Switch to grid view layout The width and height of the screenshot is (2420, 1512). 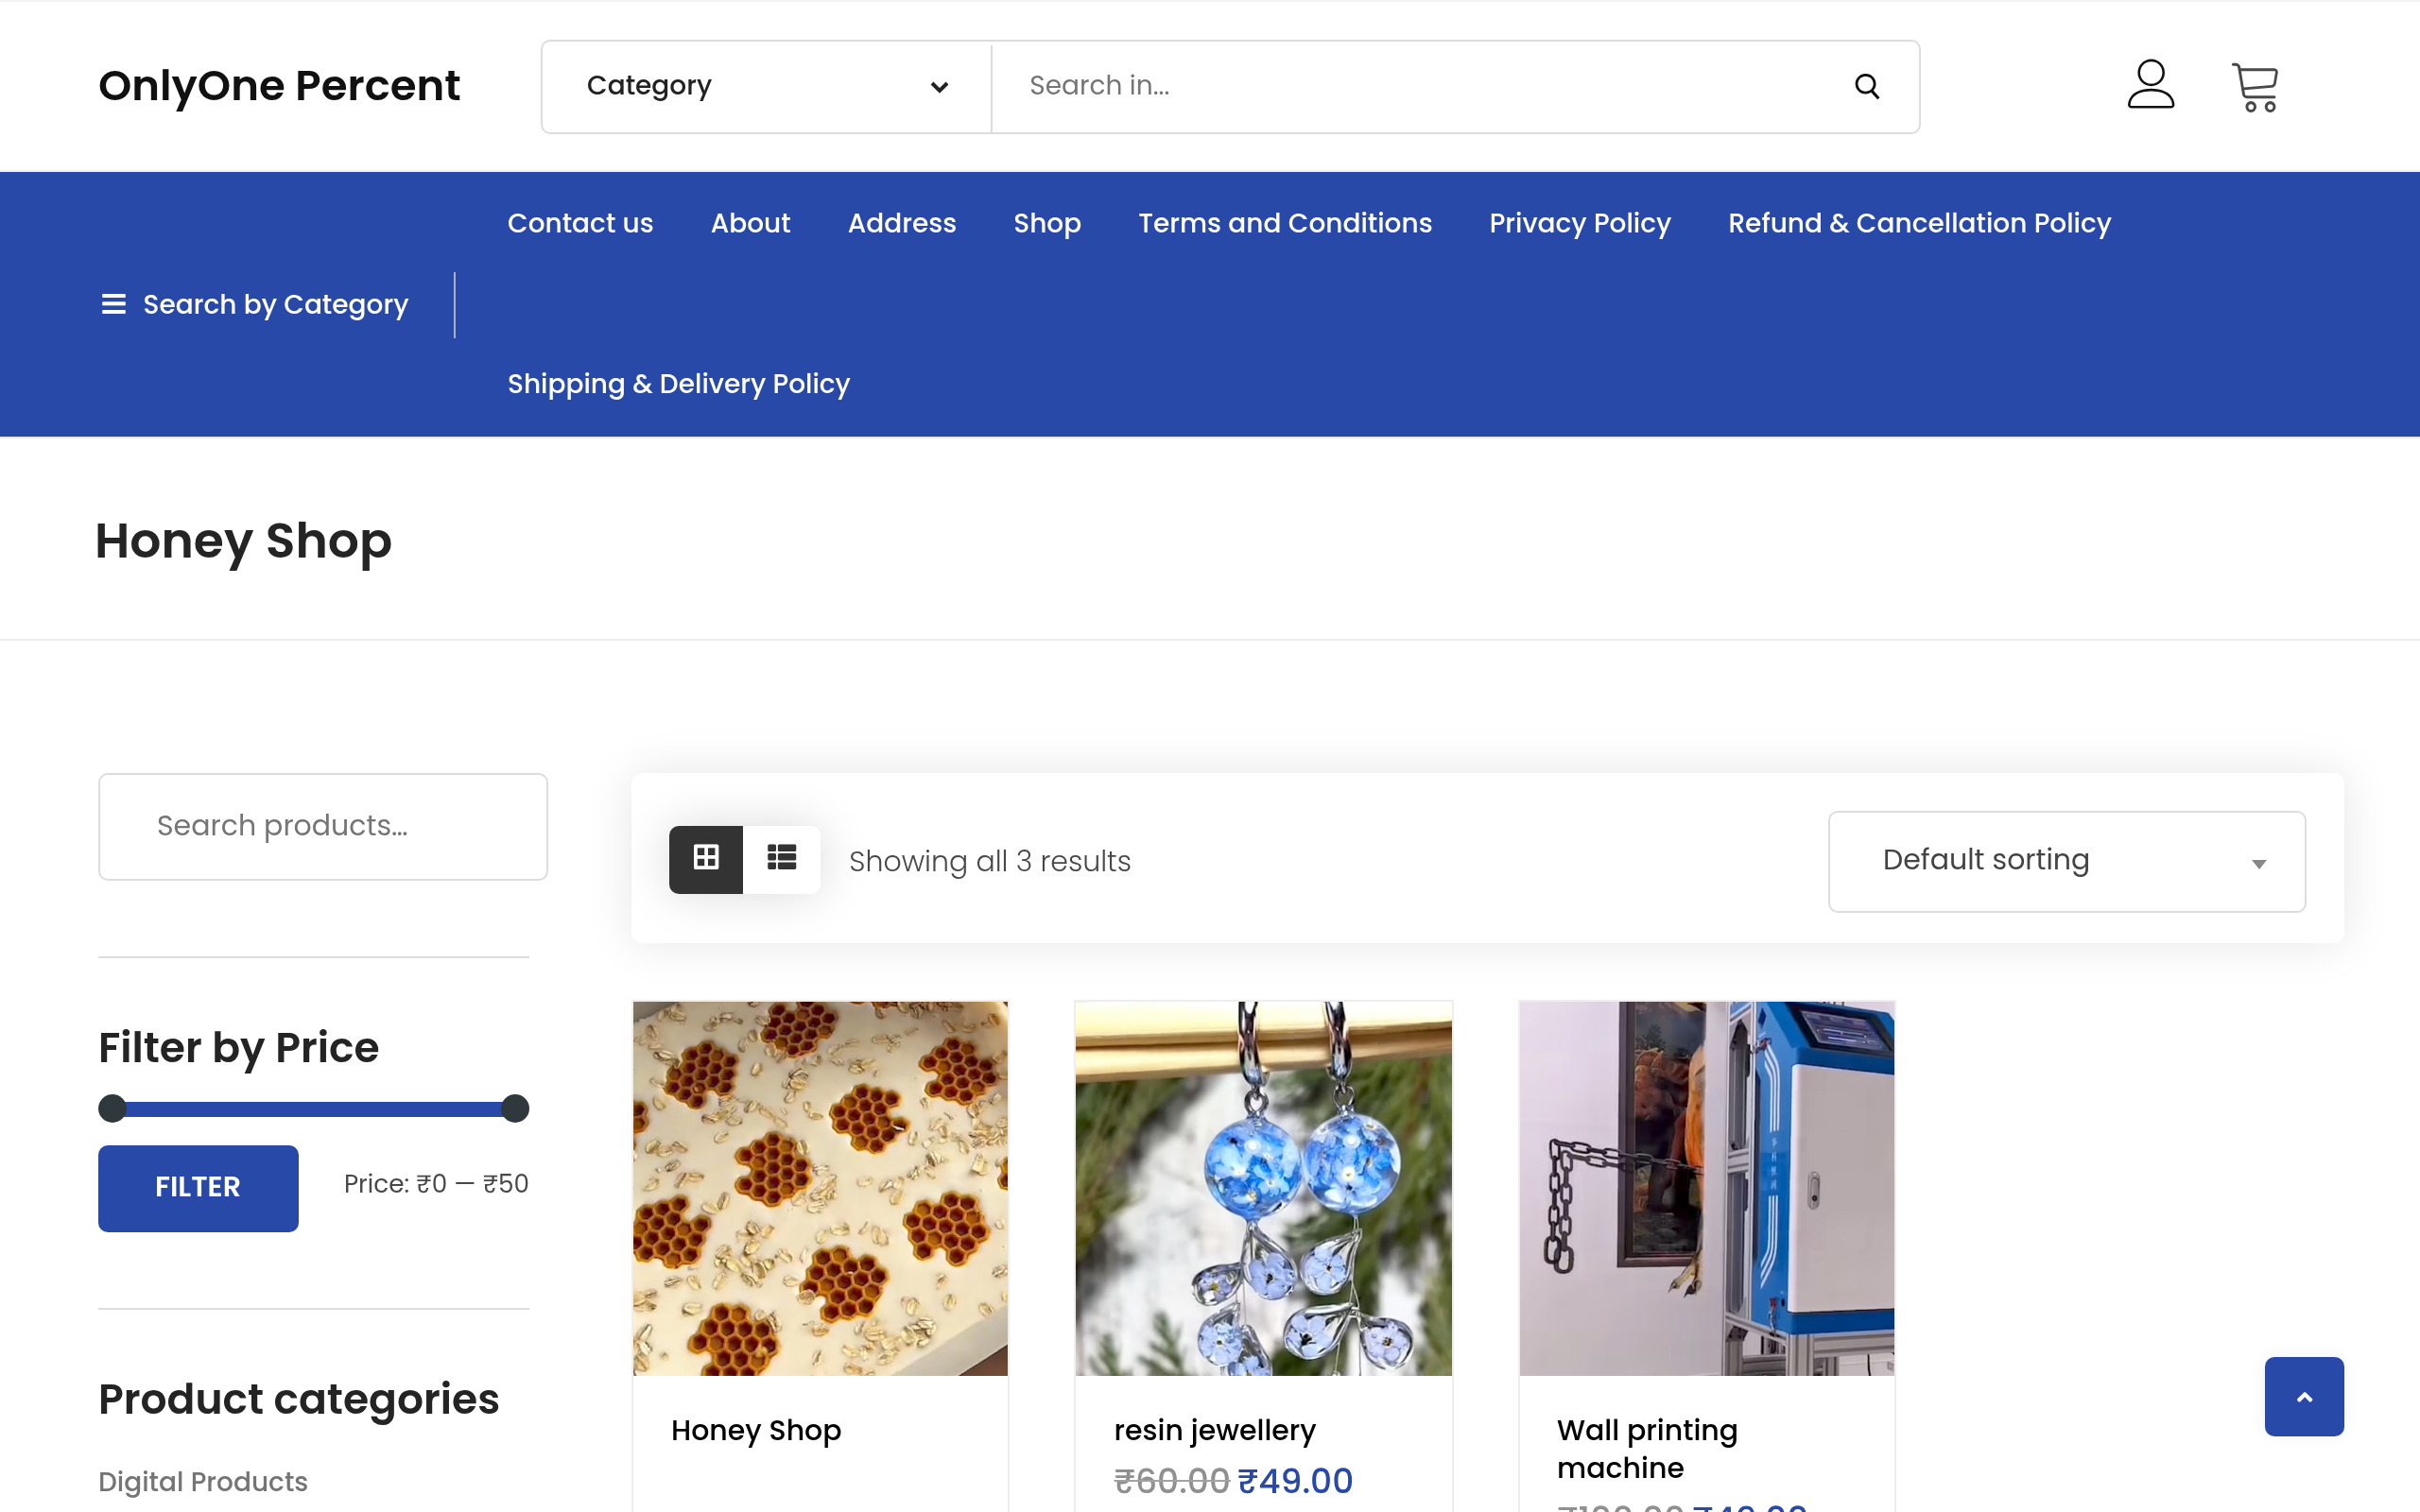pyautogui.click(x=706, y=859)
